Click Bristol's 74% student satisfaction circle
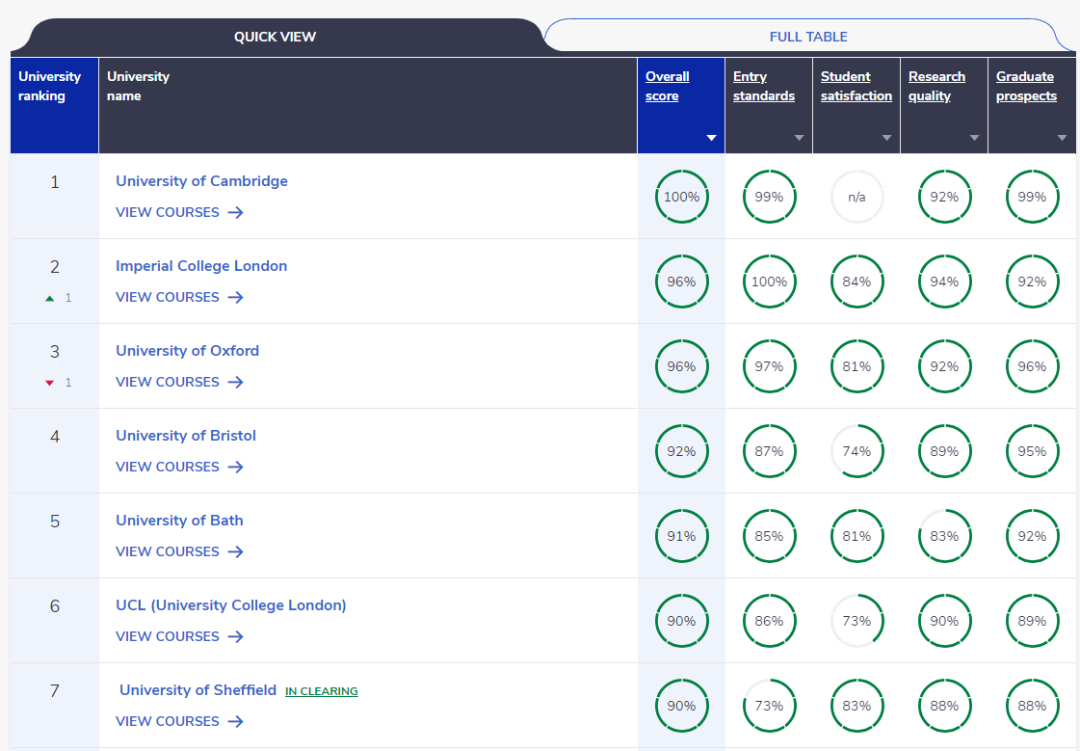1080x751 pixels. tap(857, 452)
